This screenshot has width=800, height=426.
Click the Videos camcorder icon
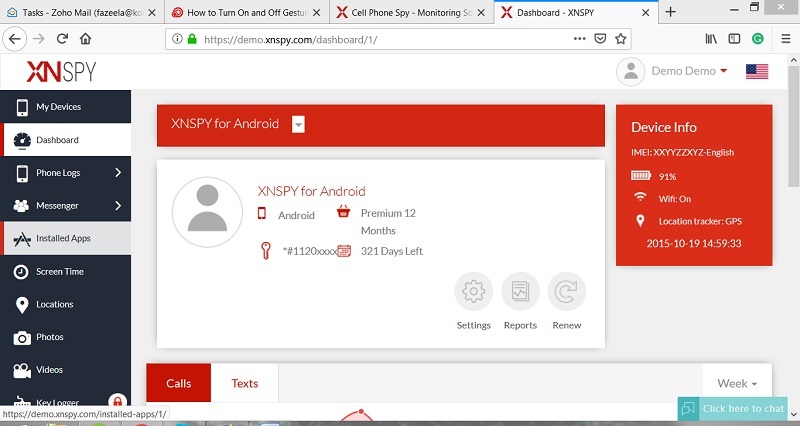[x=22, y=370]
